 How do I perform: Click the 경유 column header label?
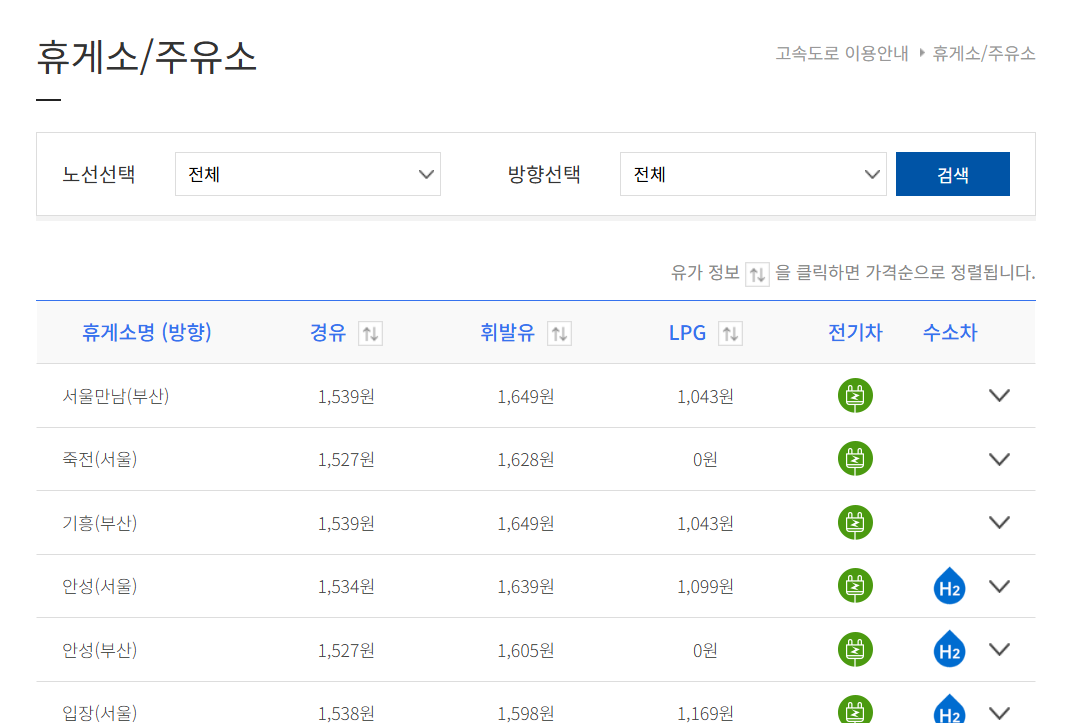(x=328, y=332)
